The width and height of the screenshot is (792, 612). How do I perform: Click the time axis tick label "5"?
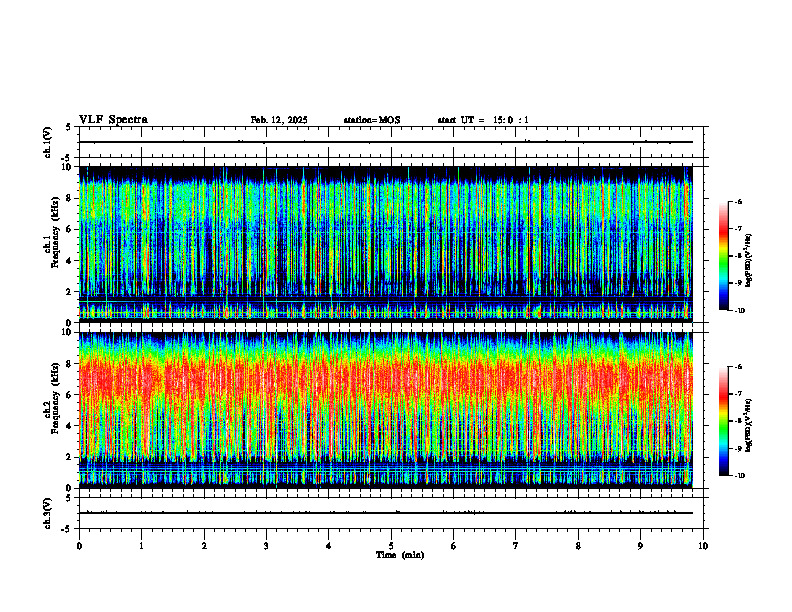pyautogui.click(x=391, y=546)
